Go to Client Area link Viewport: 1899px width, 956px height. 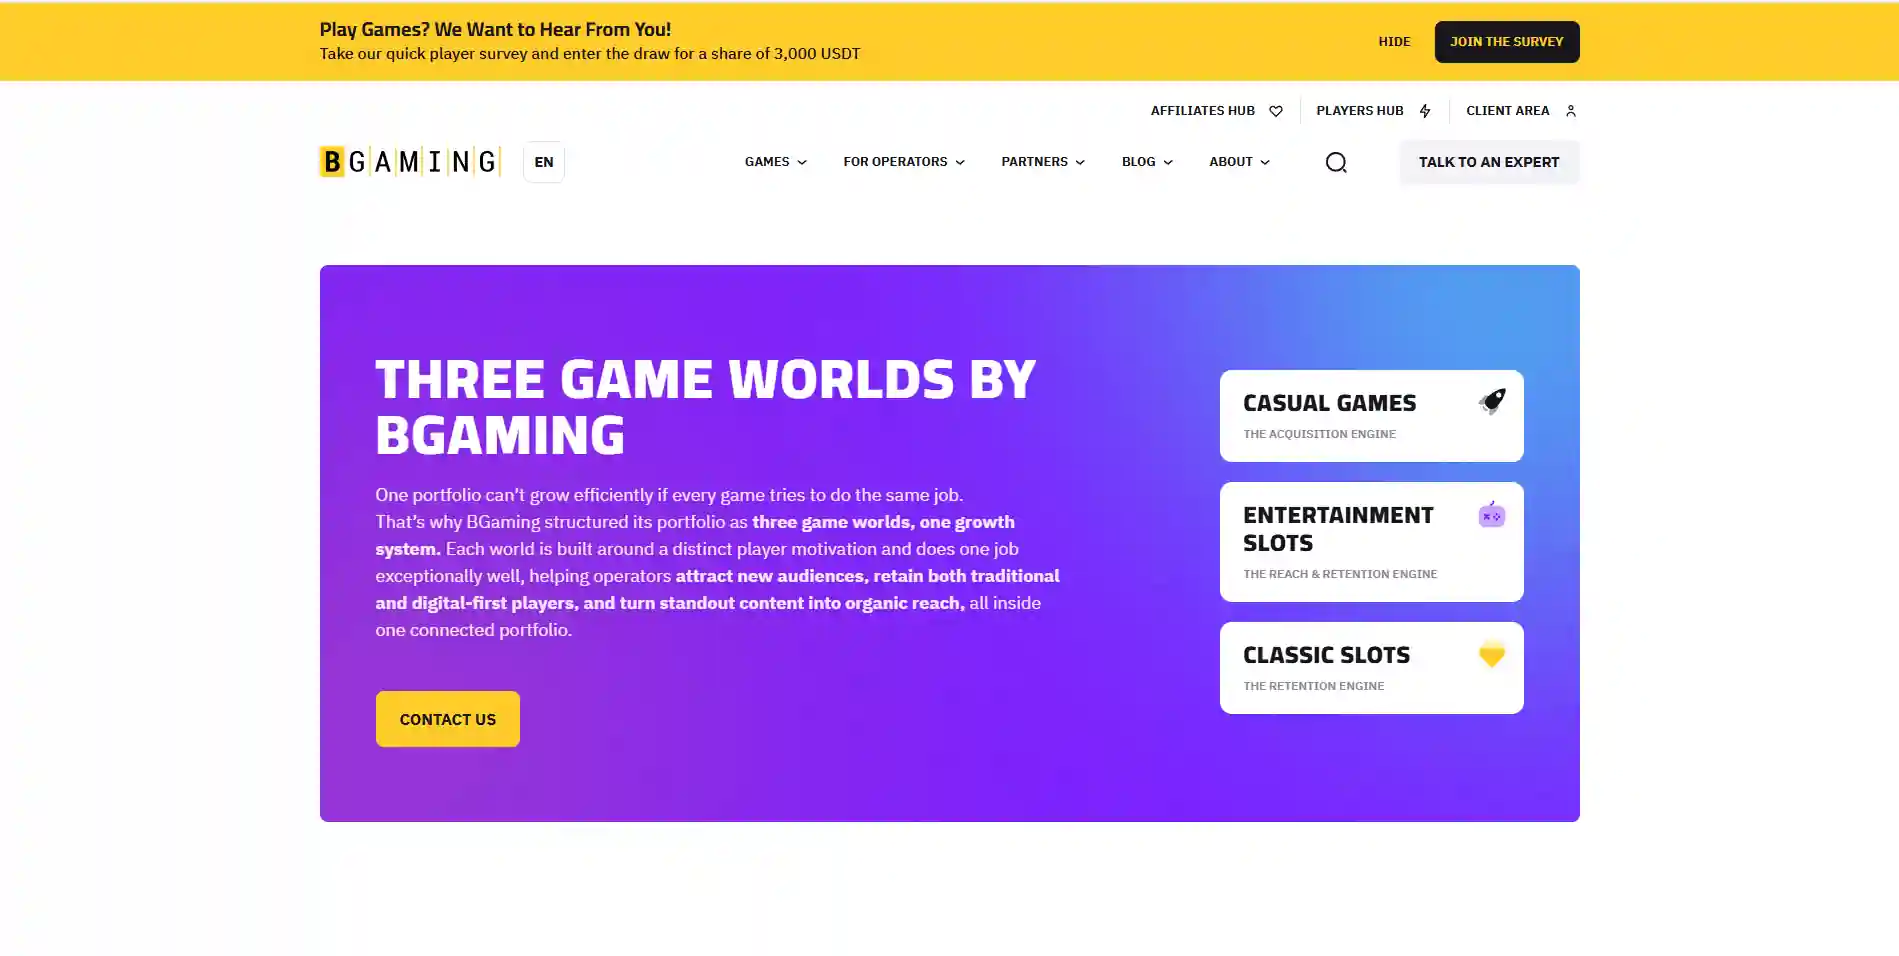click(1507, 111)
